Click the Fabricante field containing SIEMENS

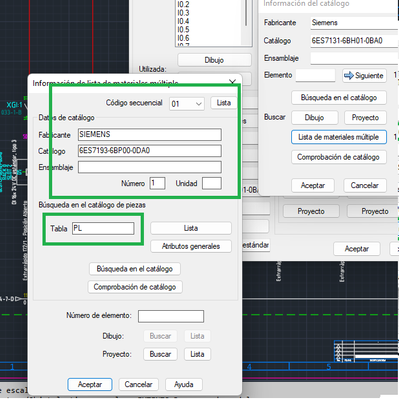click(150, 134)
